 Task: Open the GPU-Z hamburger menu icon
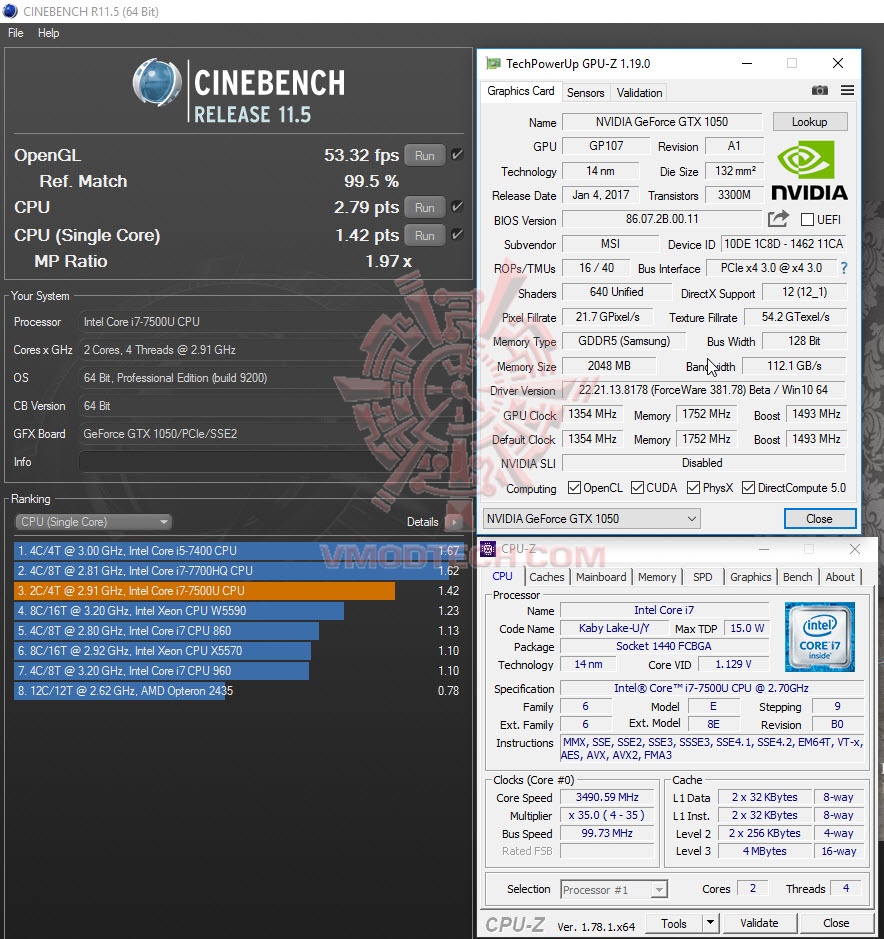(847, 90)
